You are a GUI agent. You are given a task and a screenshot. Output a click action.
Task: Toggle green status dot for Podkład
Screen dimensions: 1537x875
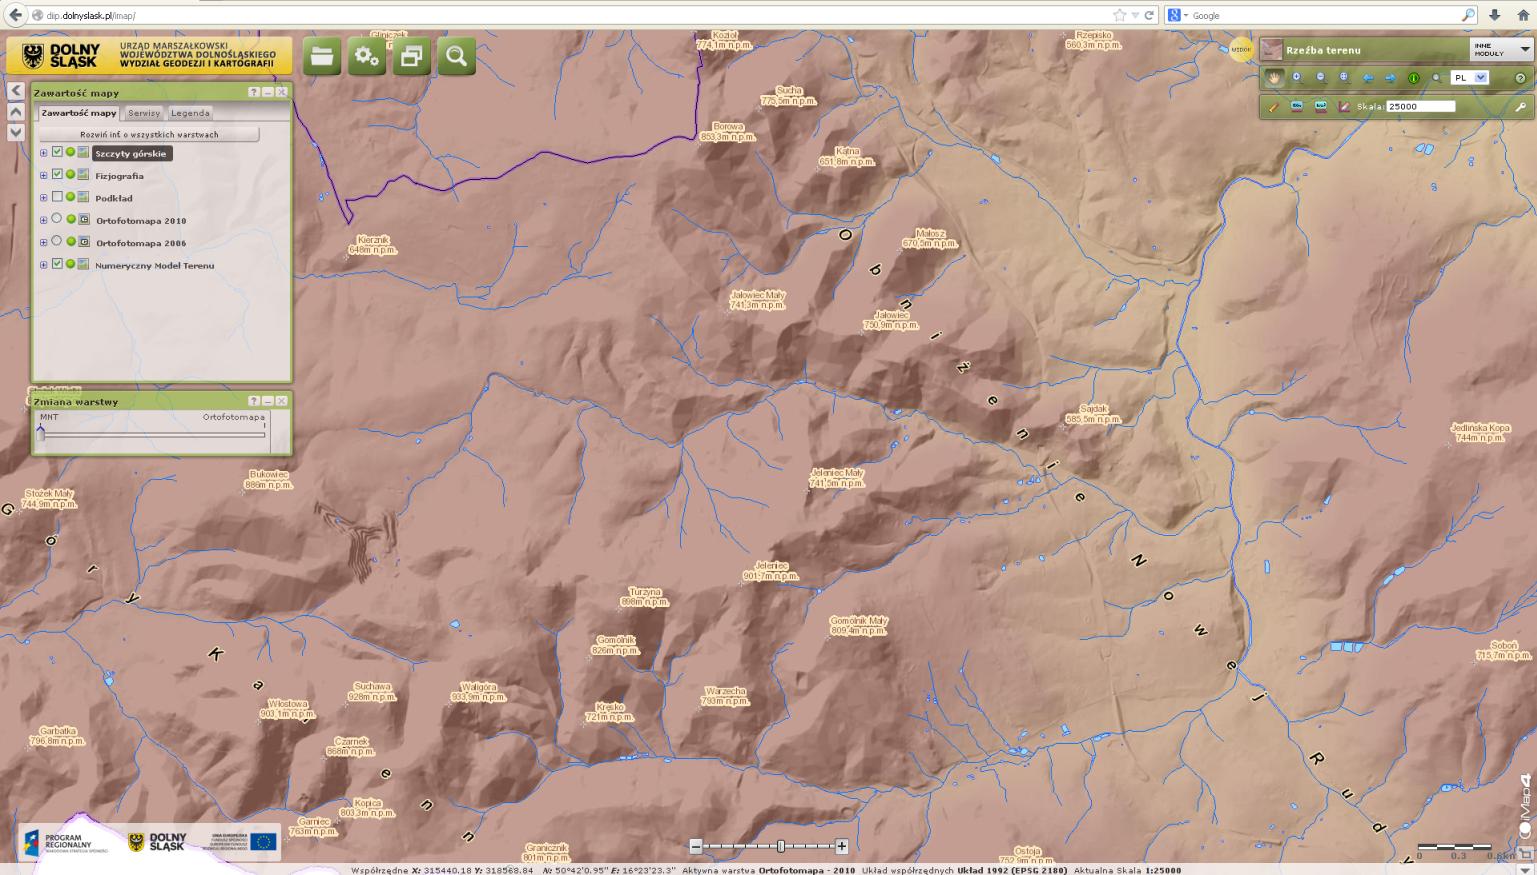click(x=71, y=197)
